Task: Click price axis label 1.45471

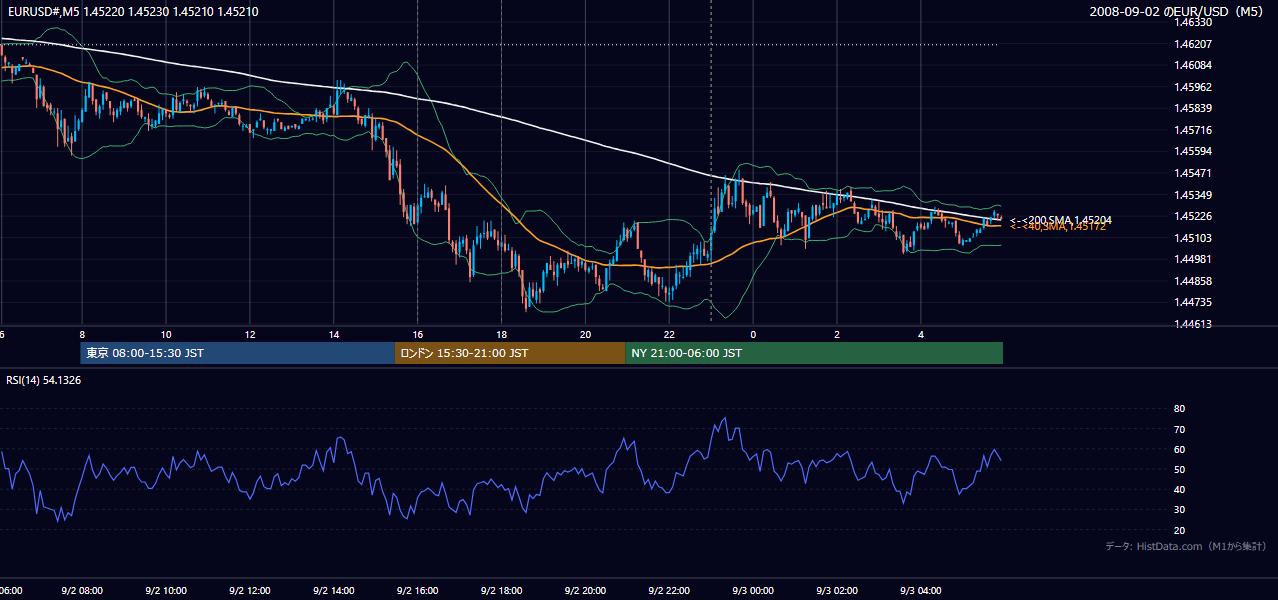Action: point(1193,173)
